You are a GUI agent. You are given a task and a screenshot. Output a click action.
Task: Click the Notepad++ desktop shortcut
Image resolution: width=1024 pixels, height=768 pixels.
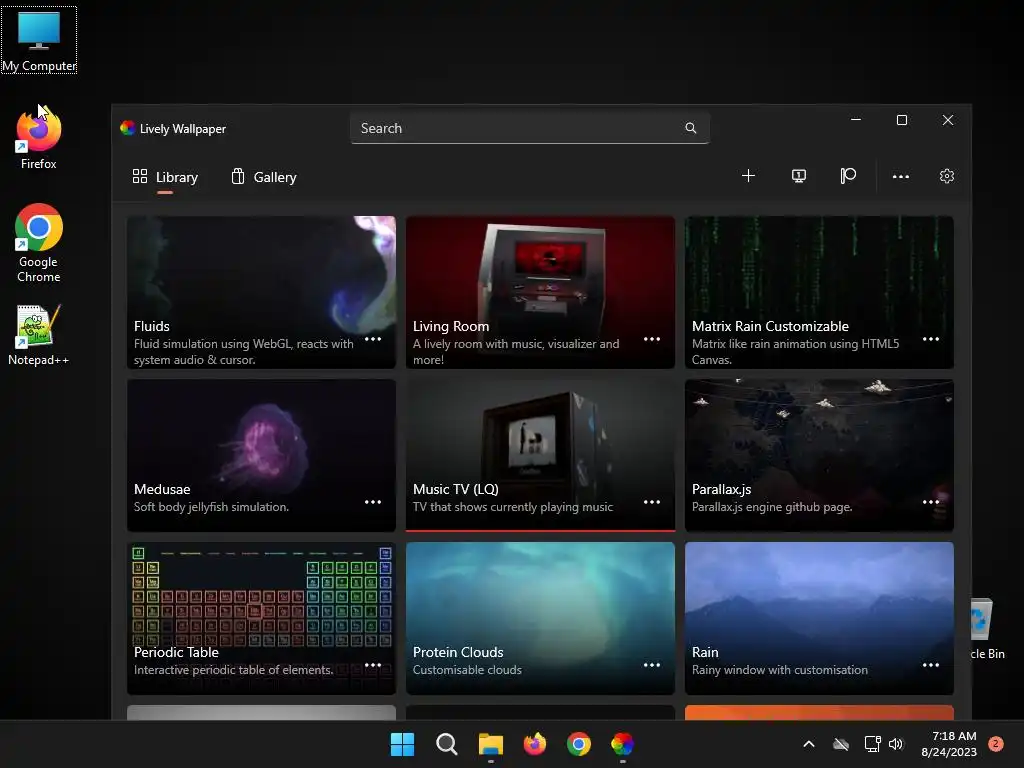point(39,335)
